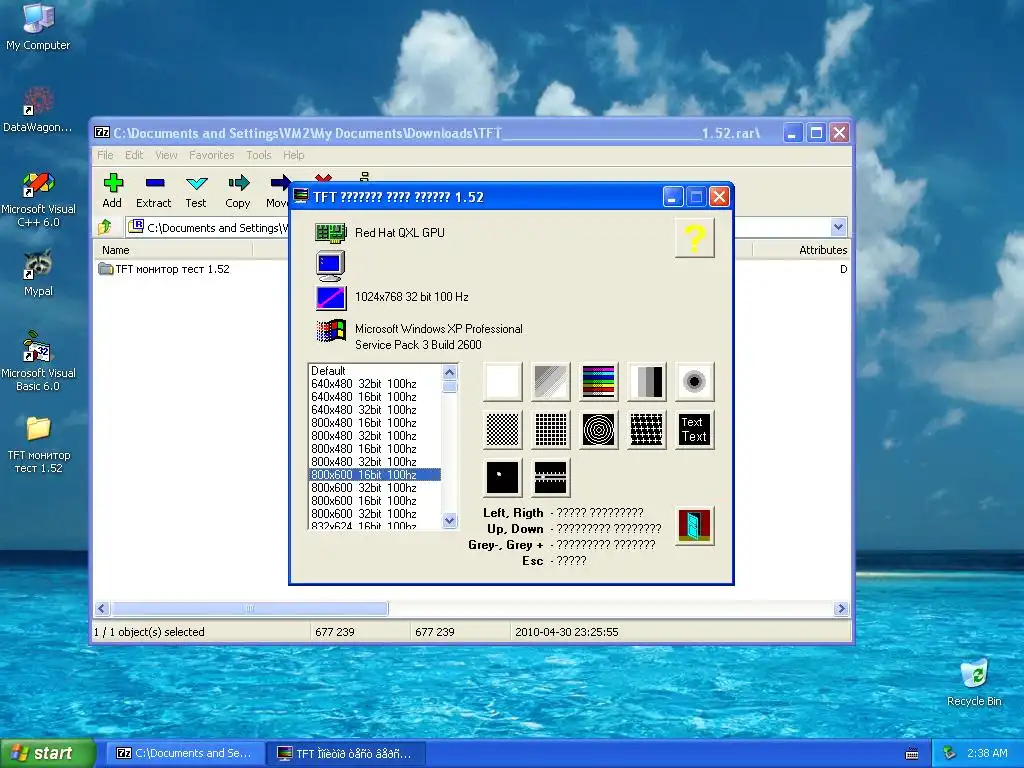Open the File menu in 7-Zip
This screenshot has width=1024, height=768.
click(x=105, y=155)
